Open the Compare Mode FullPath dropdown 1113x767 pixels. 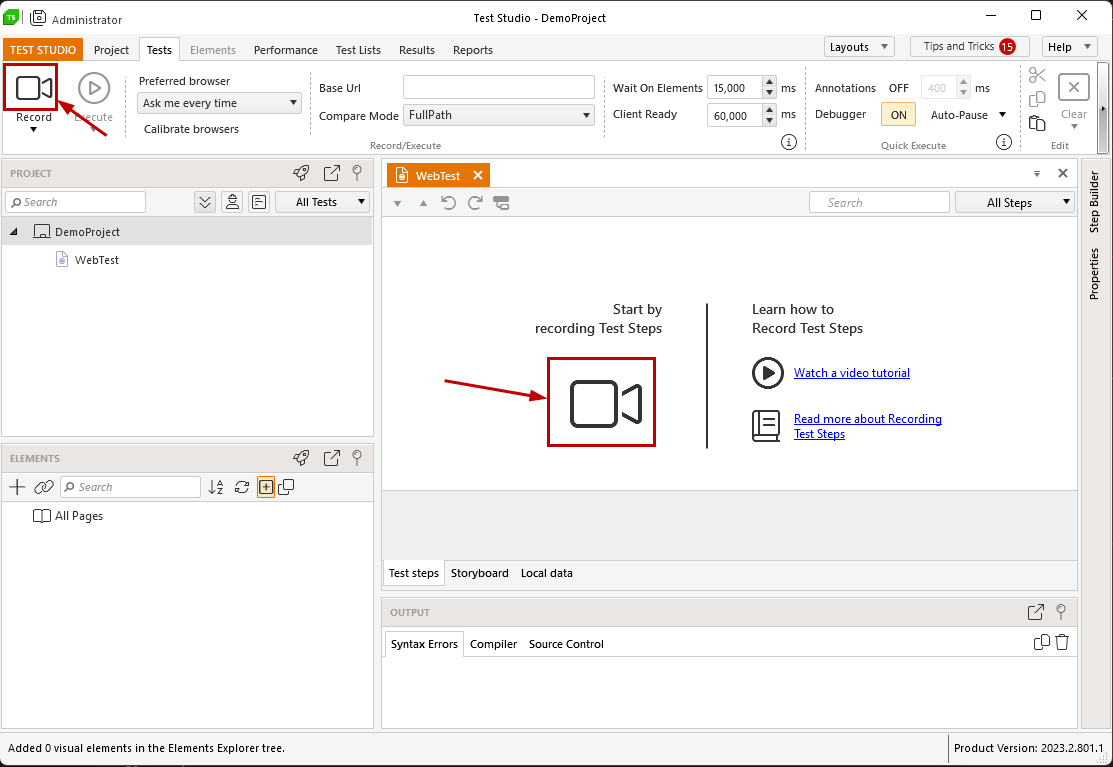coord(499,115)
